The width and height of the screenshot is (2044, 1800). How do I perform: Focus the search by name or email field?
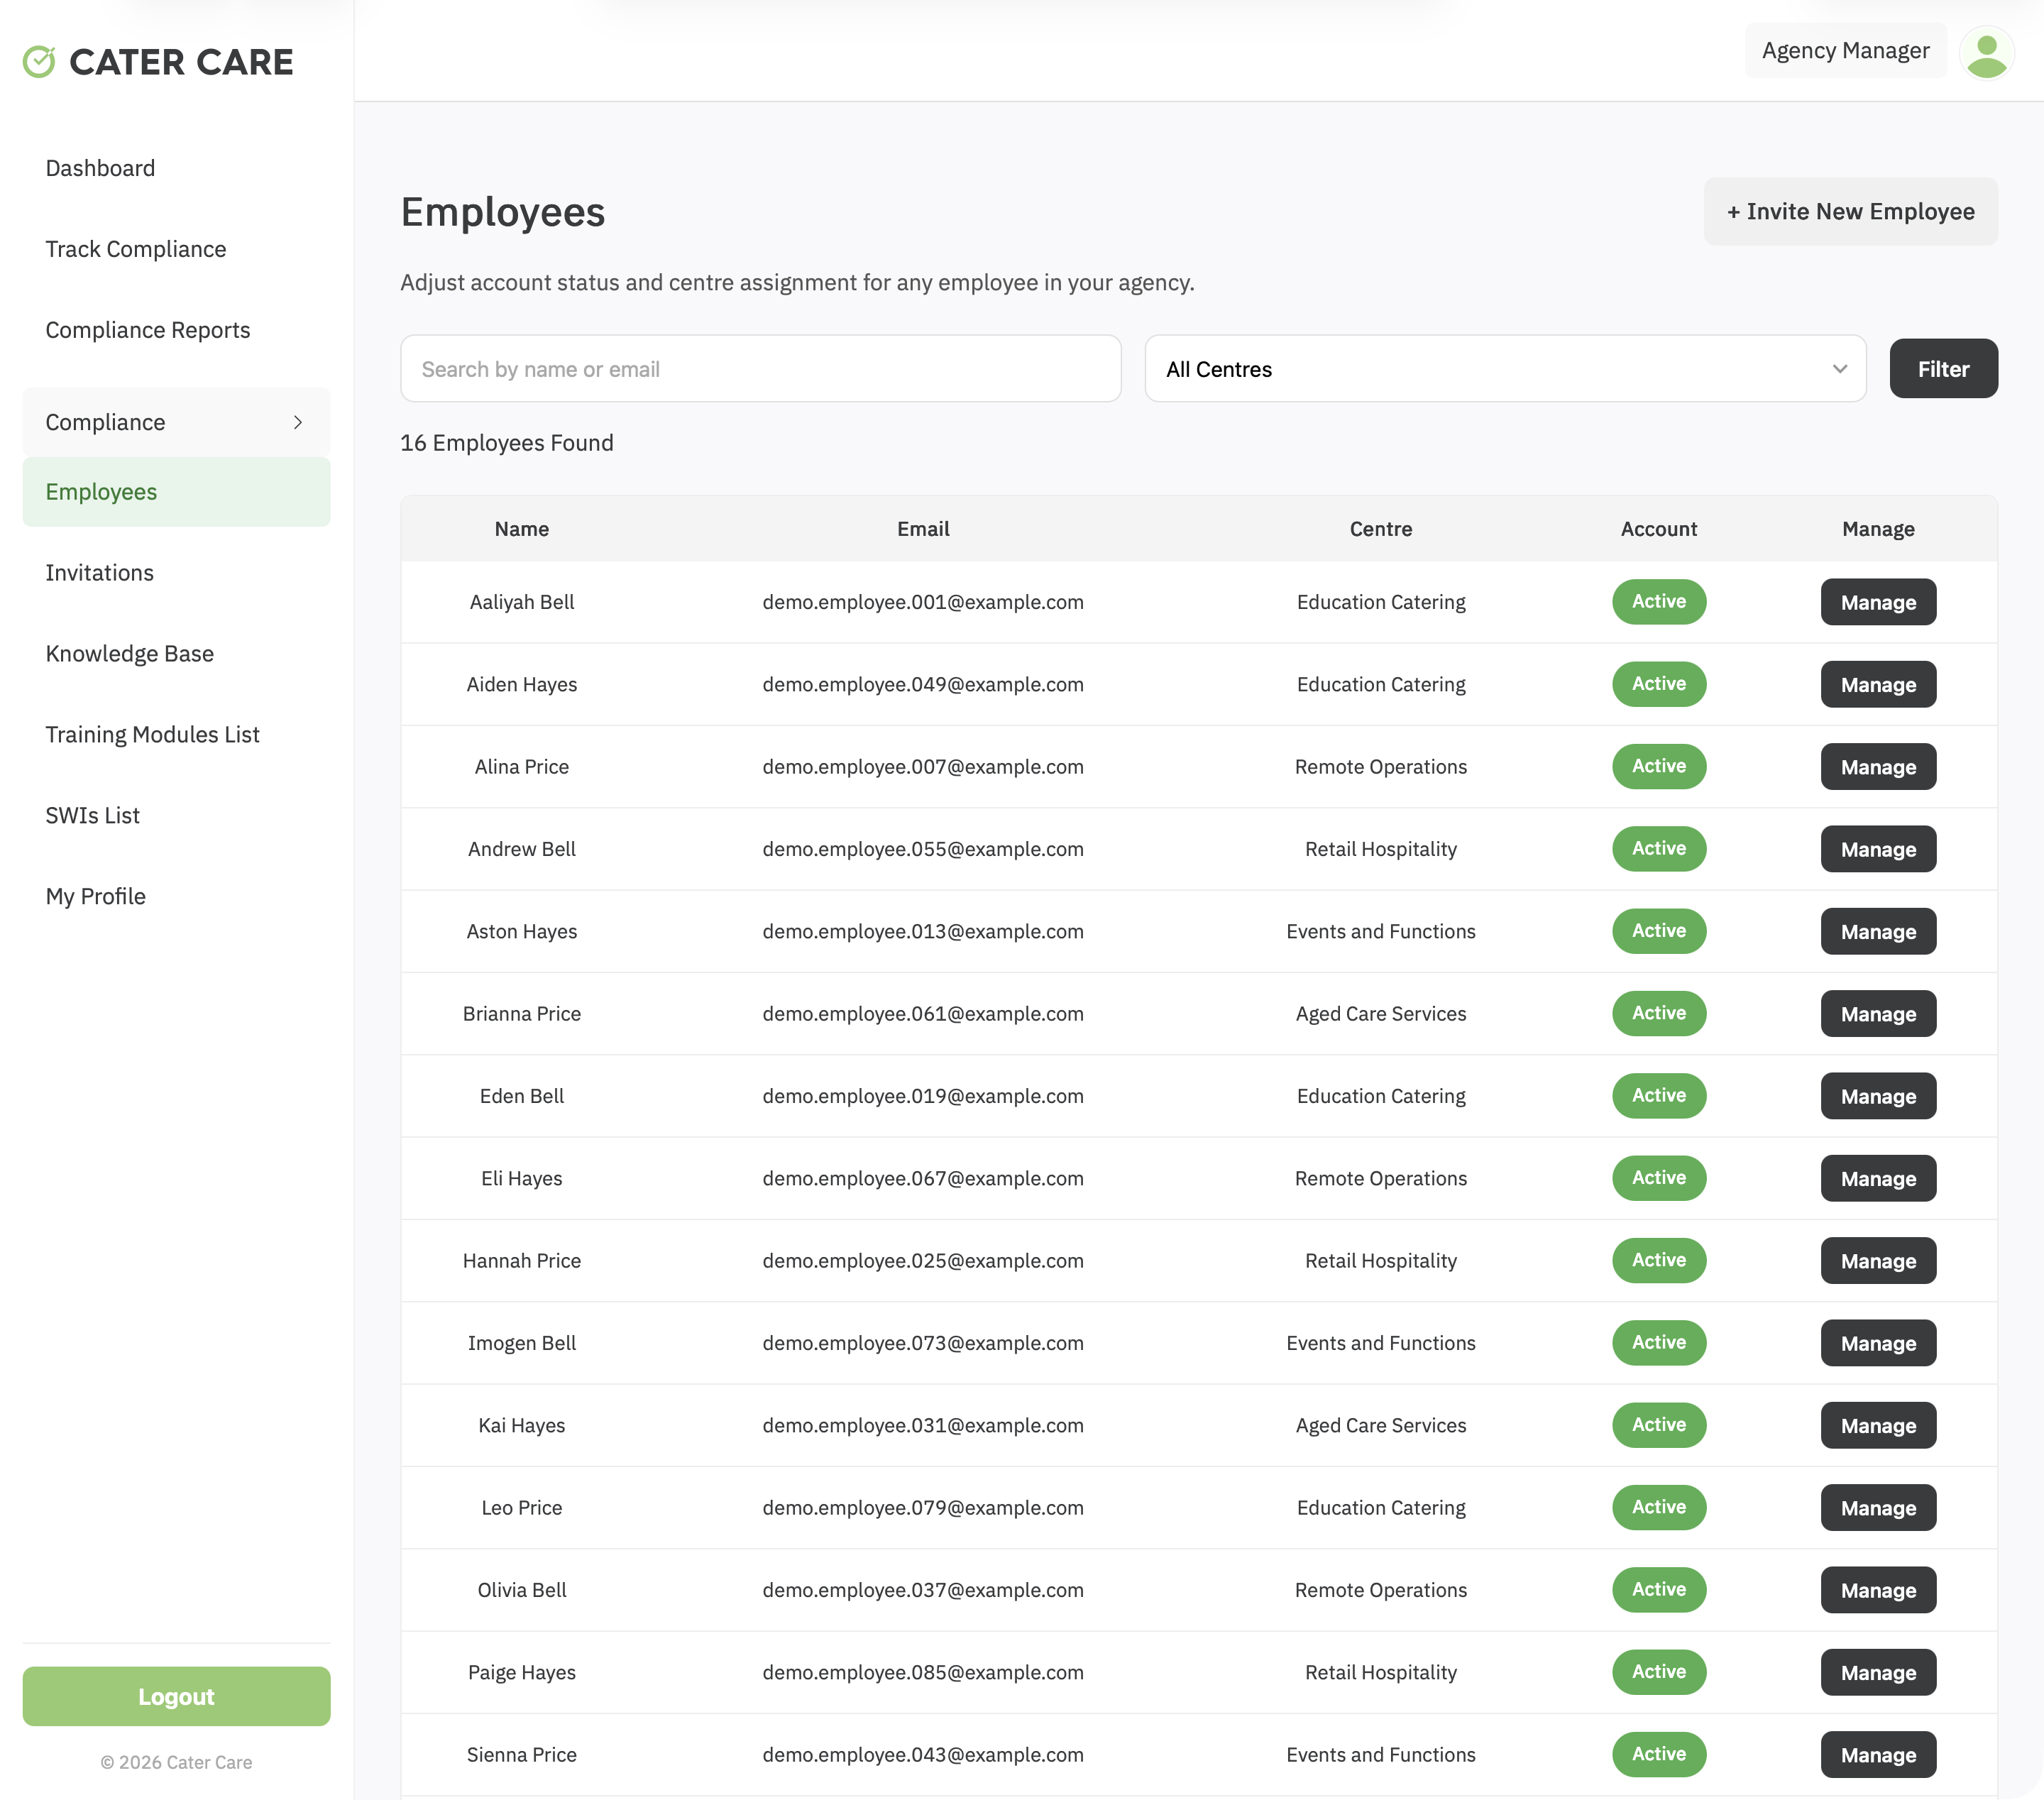click(x=760, y=369)
